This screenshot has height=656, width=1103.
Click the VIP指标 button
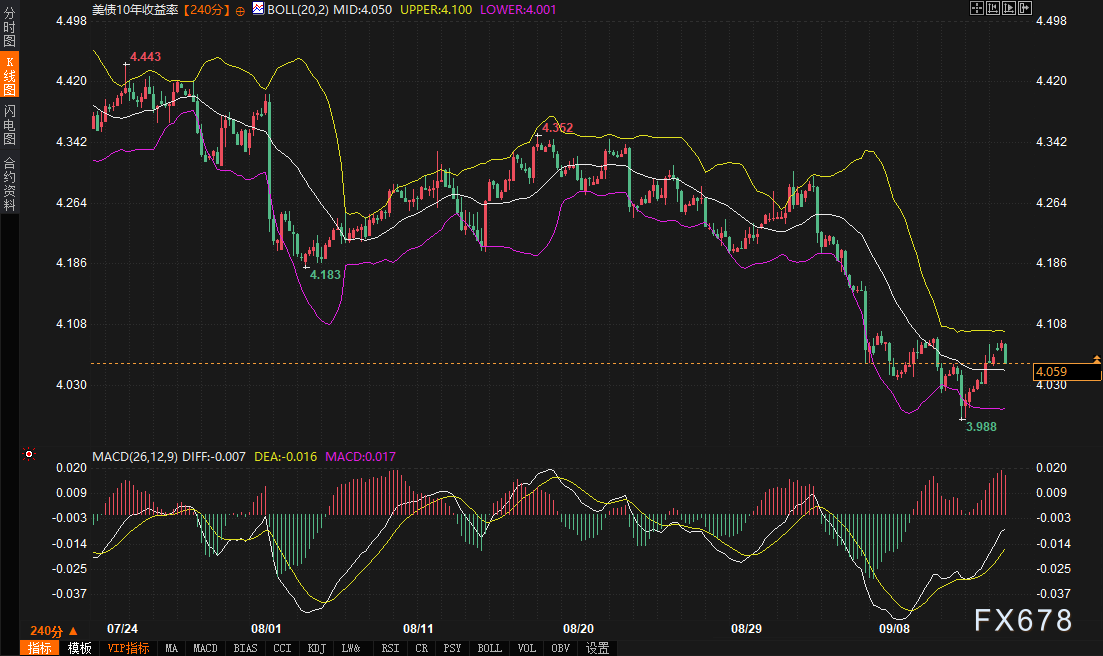click(128, 648)
